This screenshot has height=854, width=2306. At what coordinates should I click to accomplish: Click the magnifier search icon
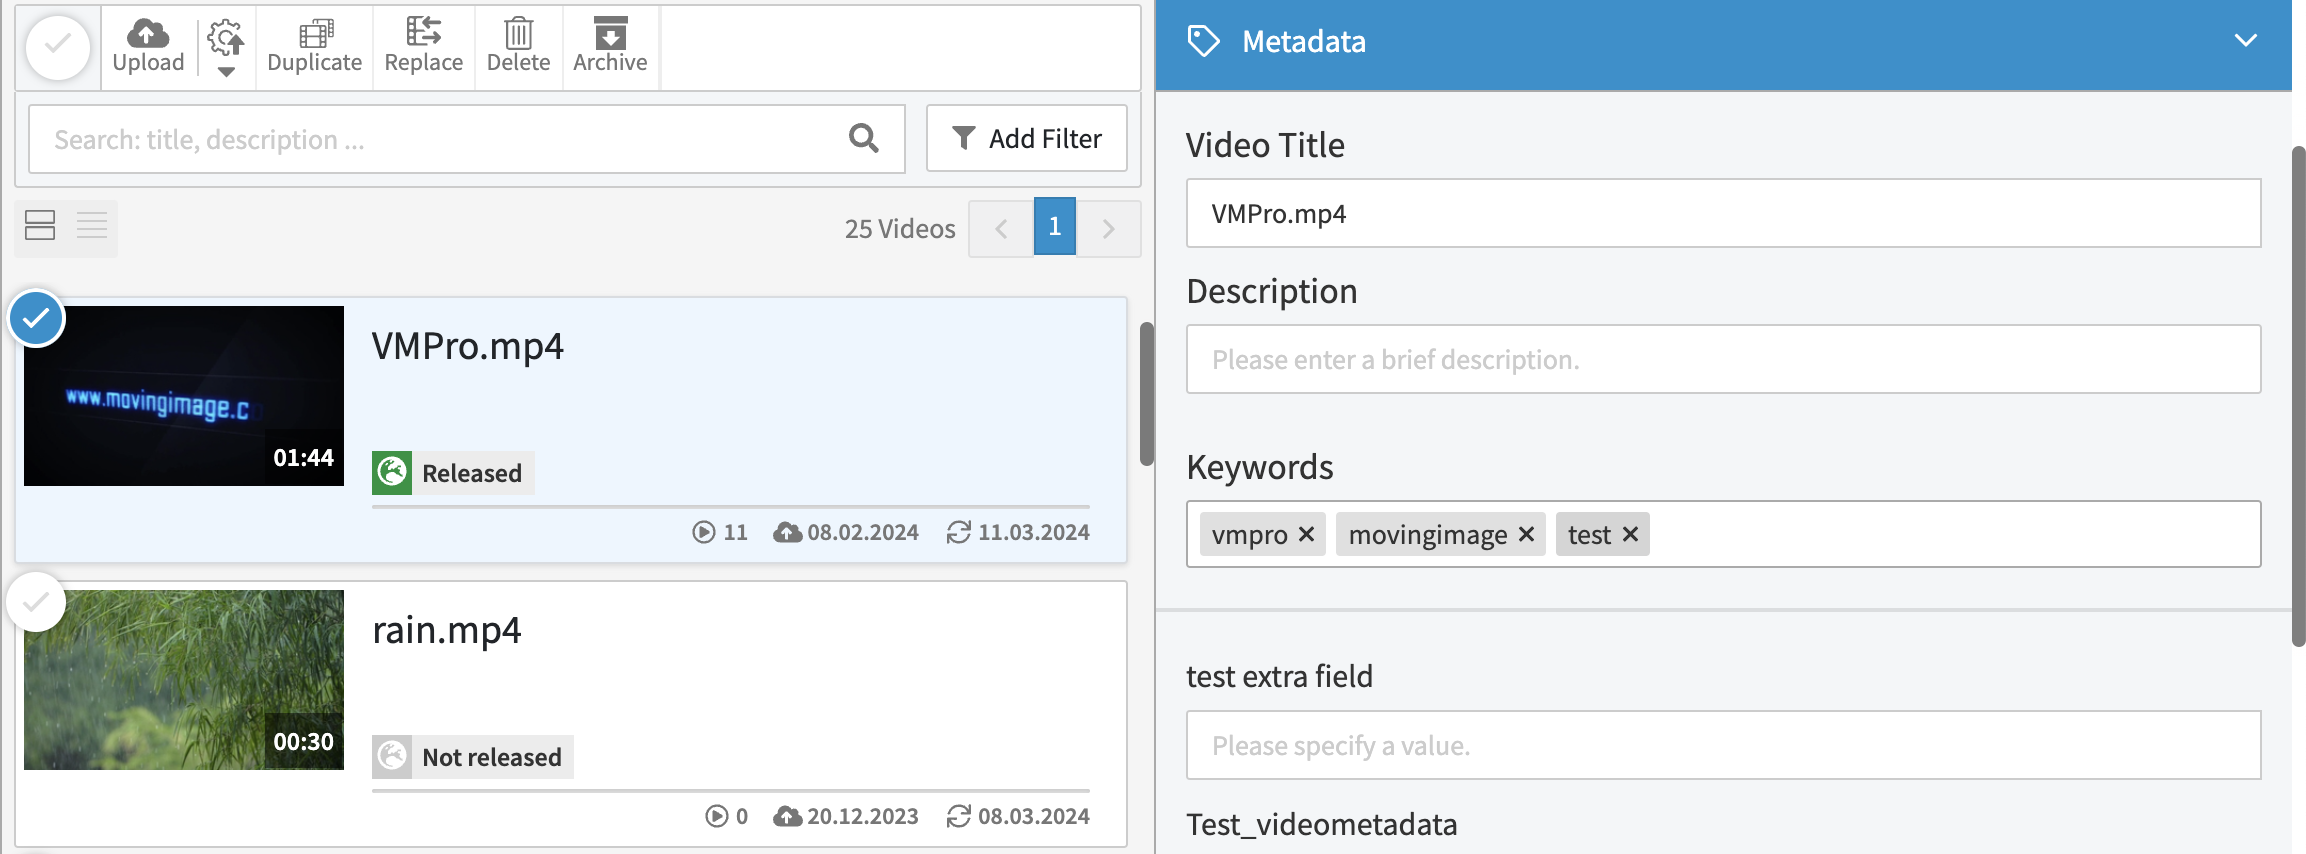pyautogui.click(x=864, y=138)
